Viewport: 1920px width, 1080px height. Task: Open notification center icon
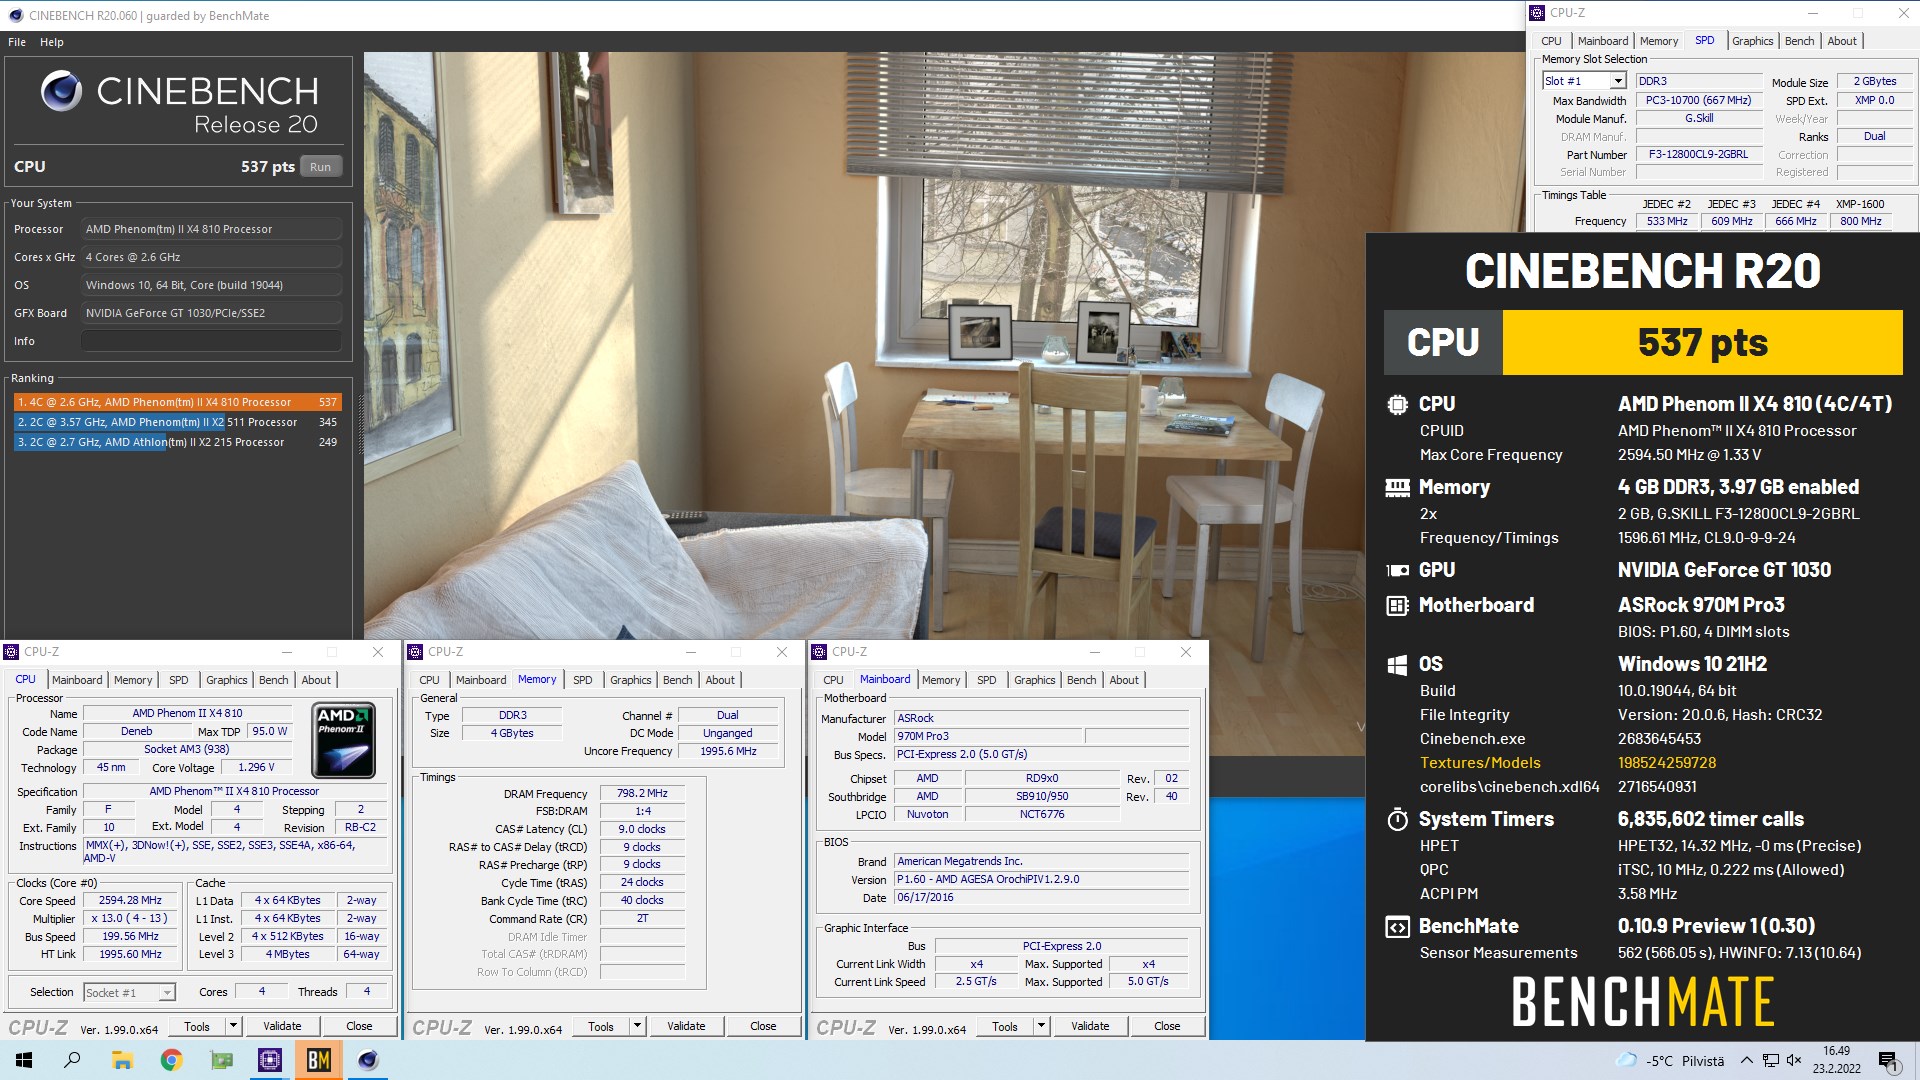coord(1889,1061)
